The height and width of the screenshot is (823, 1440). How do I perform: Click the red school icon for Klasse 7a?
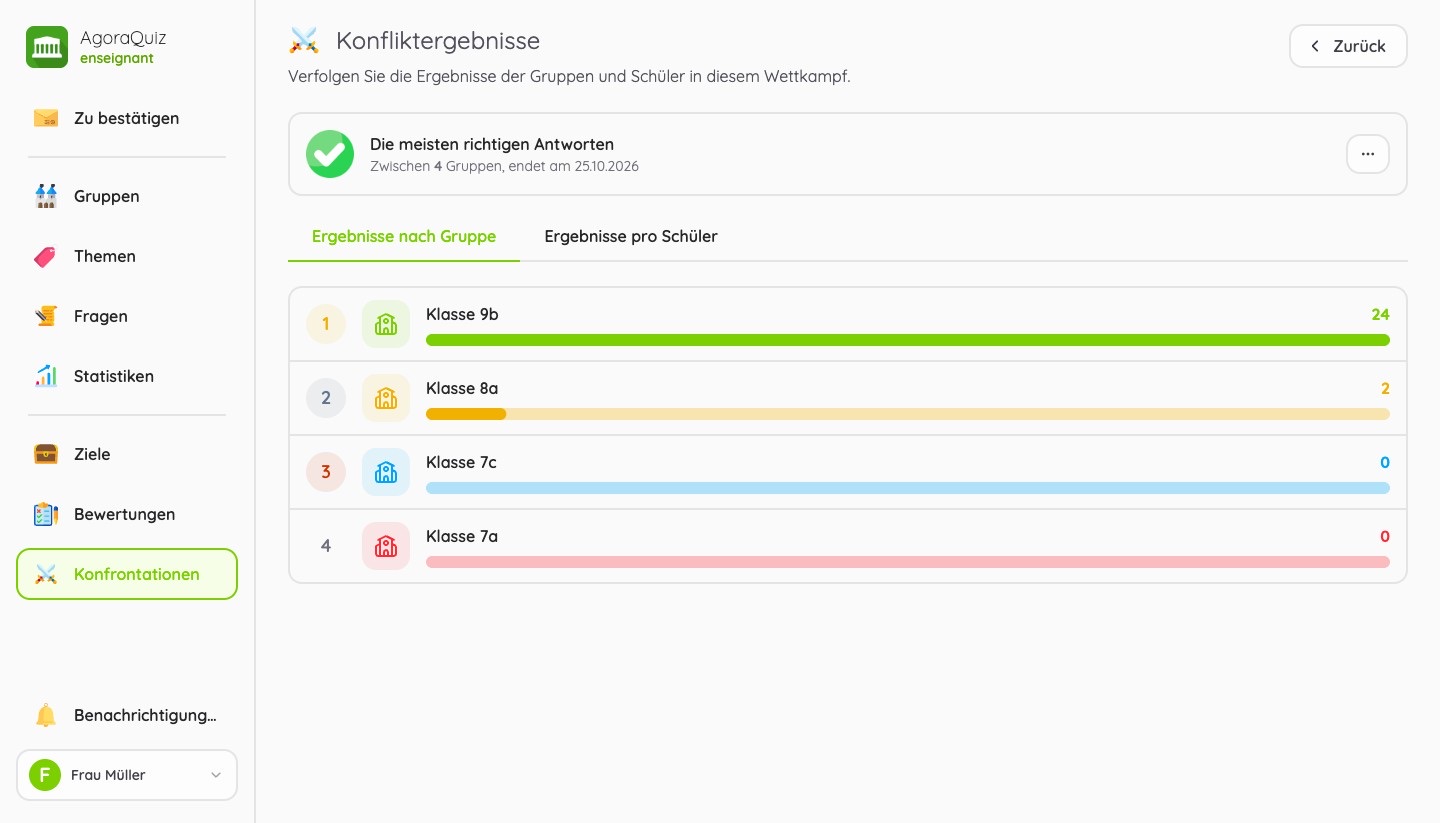(386, 546)
